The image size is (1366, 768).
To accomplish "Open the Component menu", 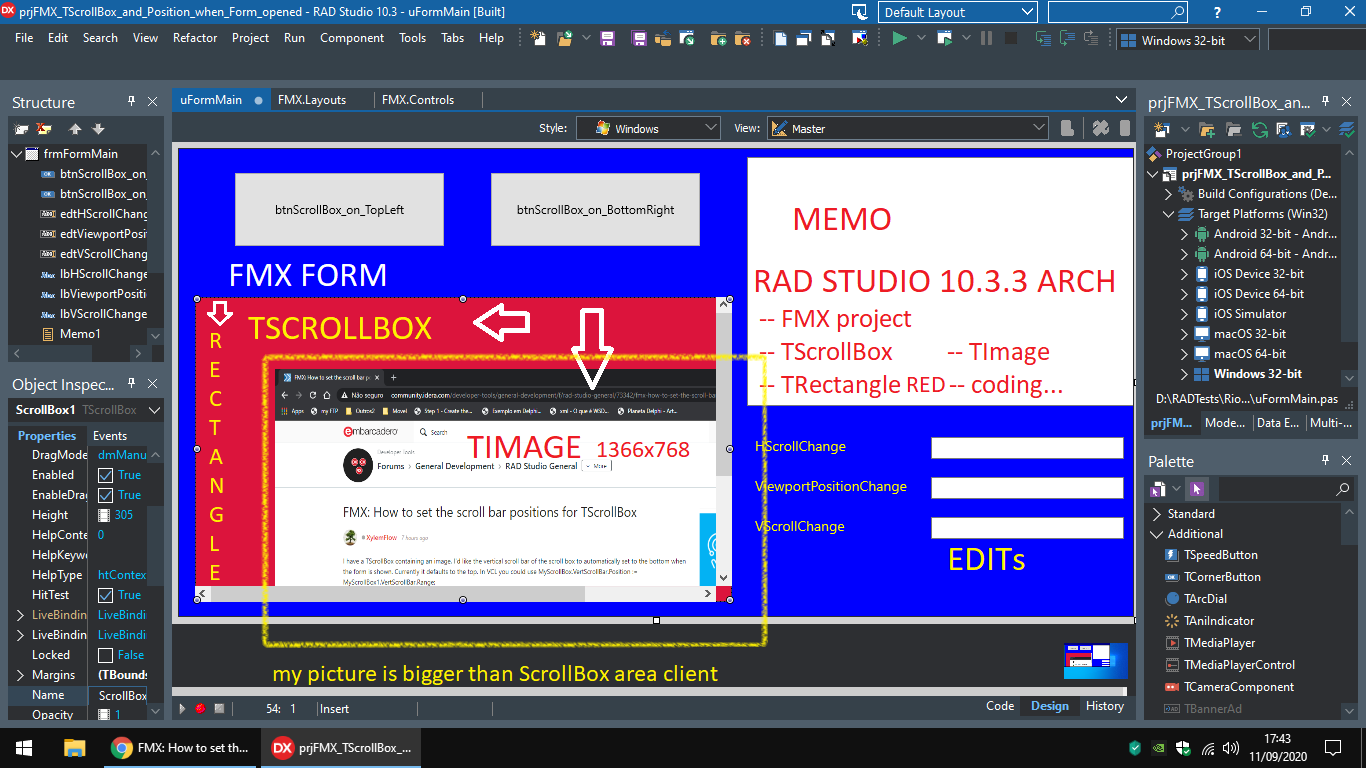I will click(x=352, y=38).
